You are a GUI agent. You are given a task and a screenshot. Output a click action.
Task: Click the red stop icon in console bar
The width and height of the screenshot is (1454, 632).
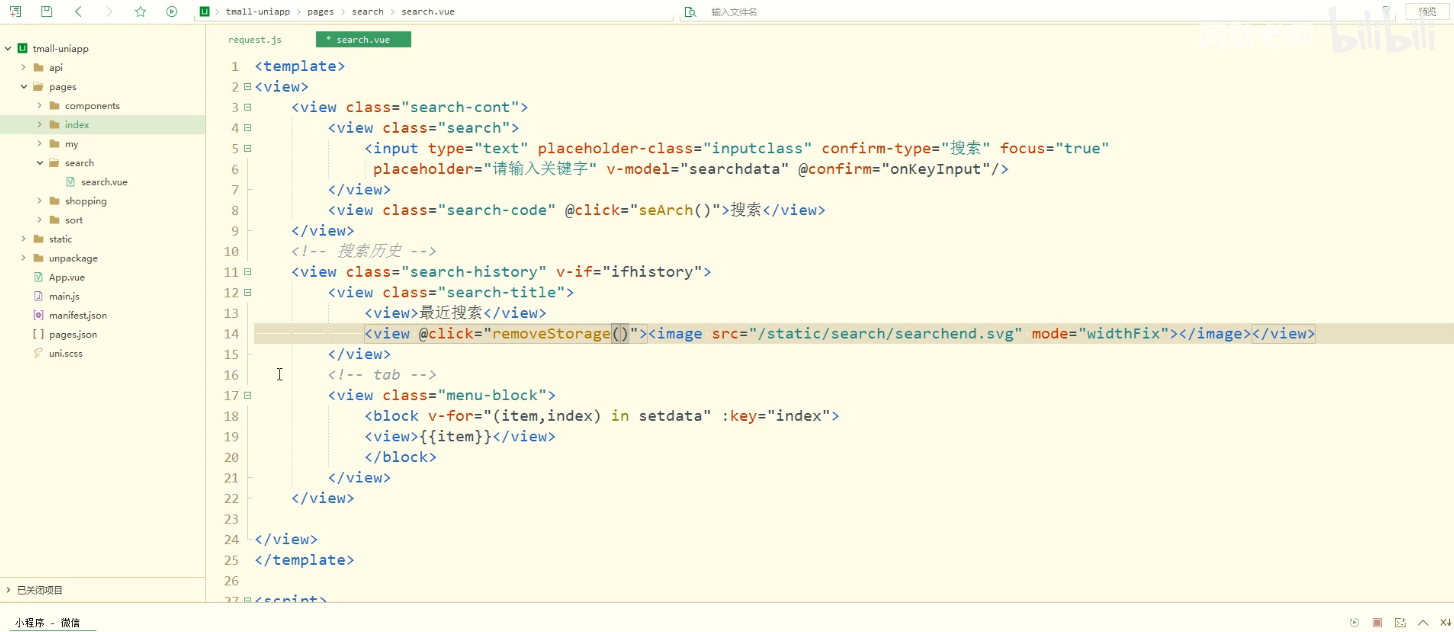[x=1377, y=622]
